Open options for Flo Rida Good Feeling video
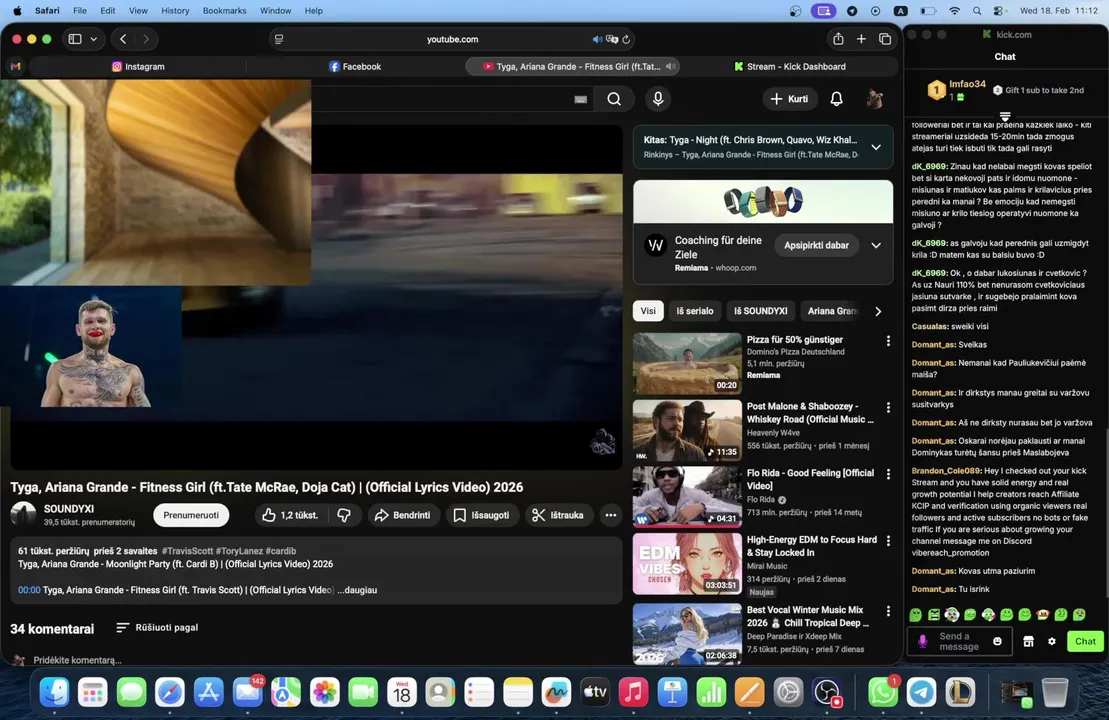 pos(888,474)
